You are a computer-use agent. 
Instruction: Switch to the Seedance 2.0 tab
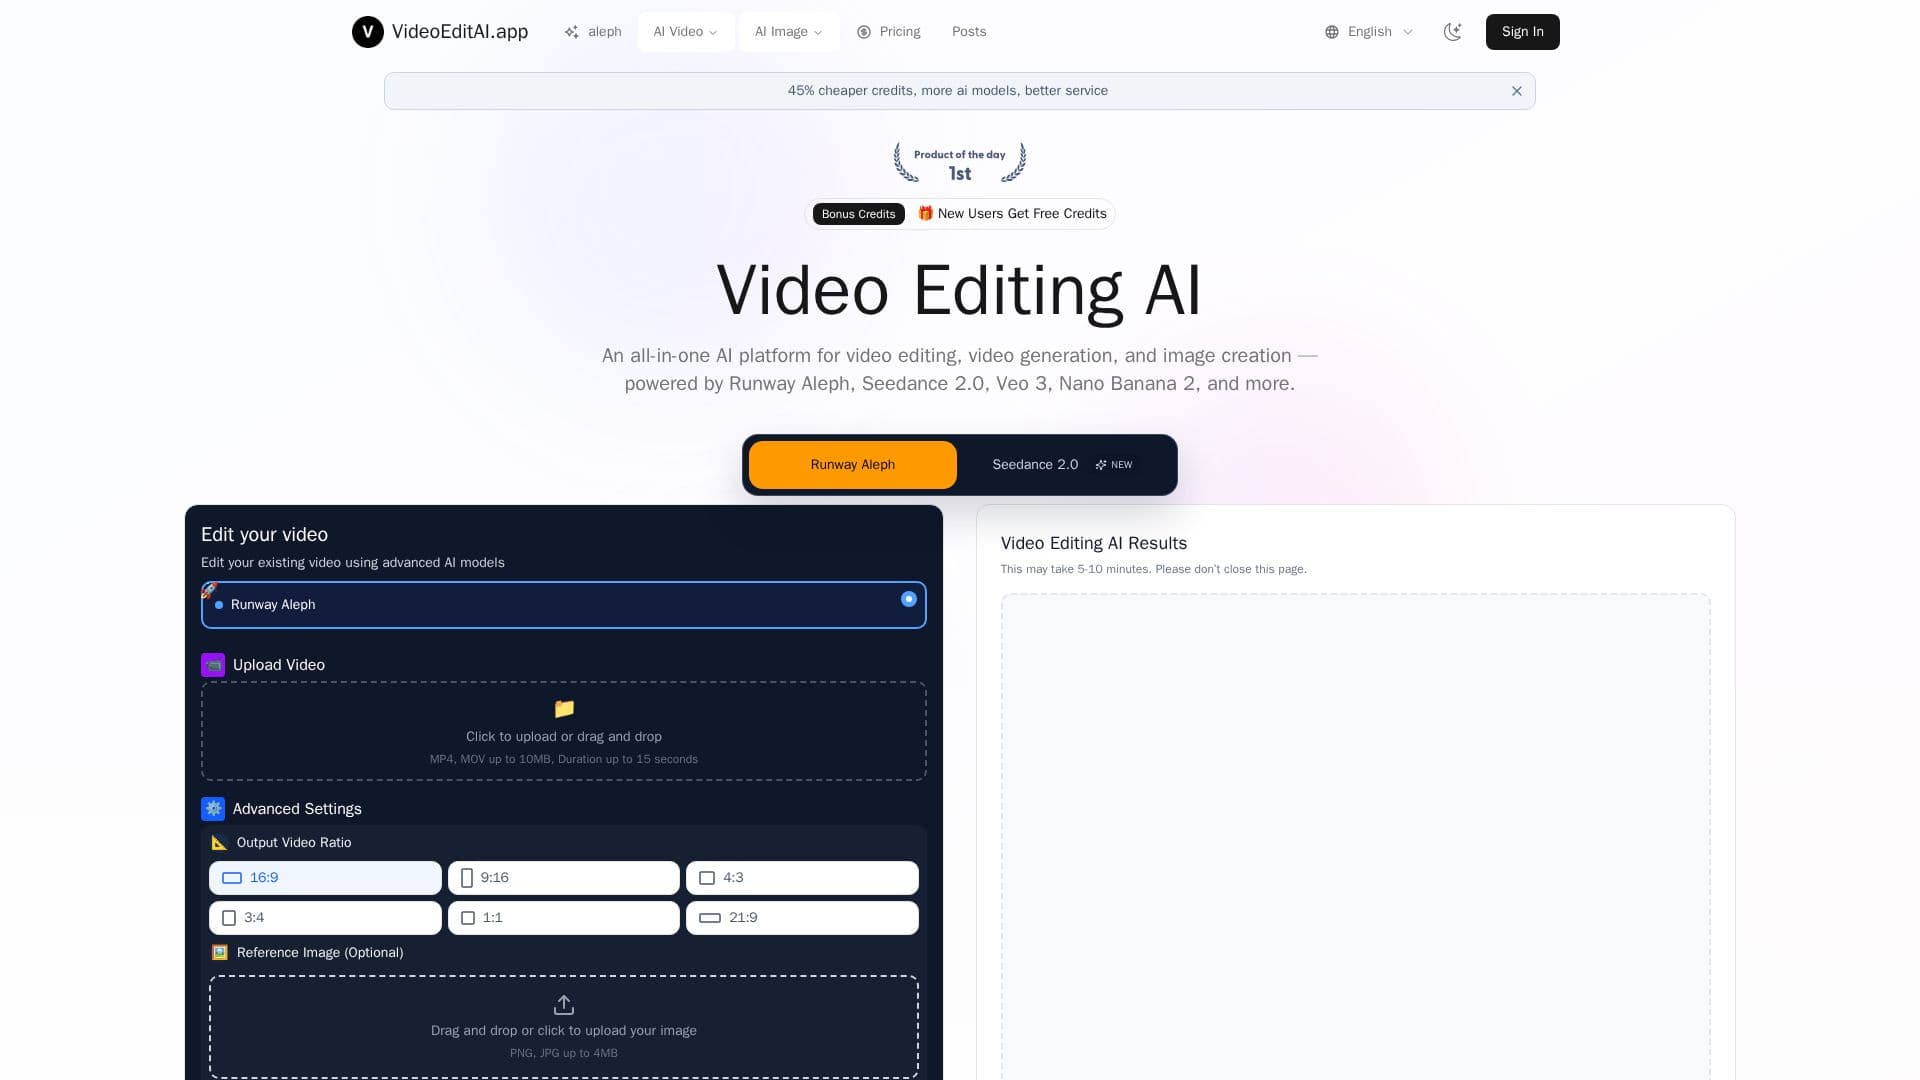click(1063, 465)
